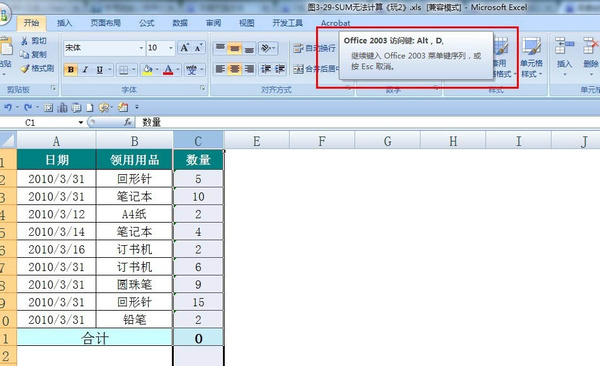This screenshot has width=600, height=366.
Task: Open the font group dialog launcher
Action: 202,88
